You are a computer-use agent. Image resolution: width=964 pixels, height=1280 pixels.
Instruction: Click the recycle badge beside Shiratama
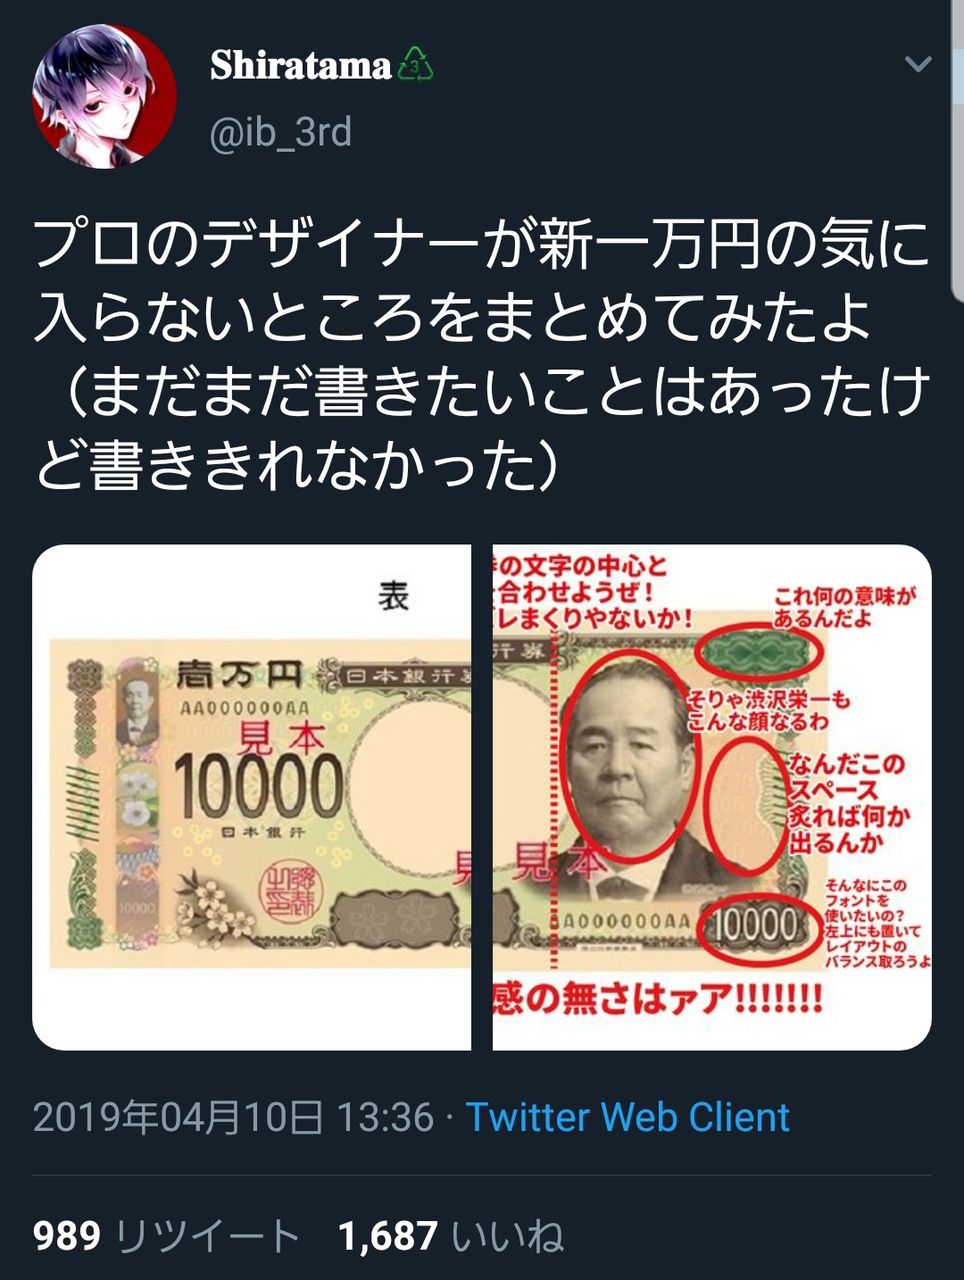416,66
